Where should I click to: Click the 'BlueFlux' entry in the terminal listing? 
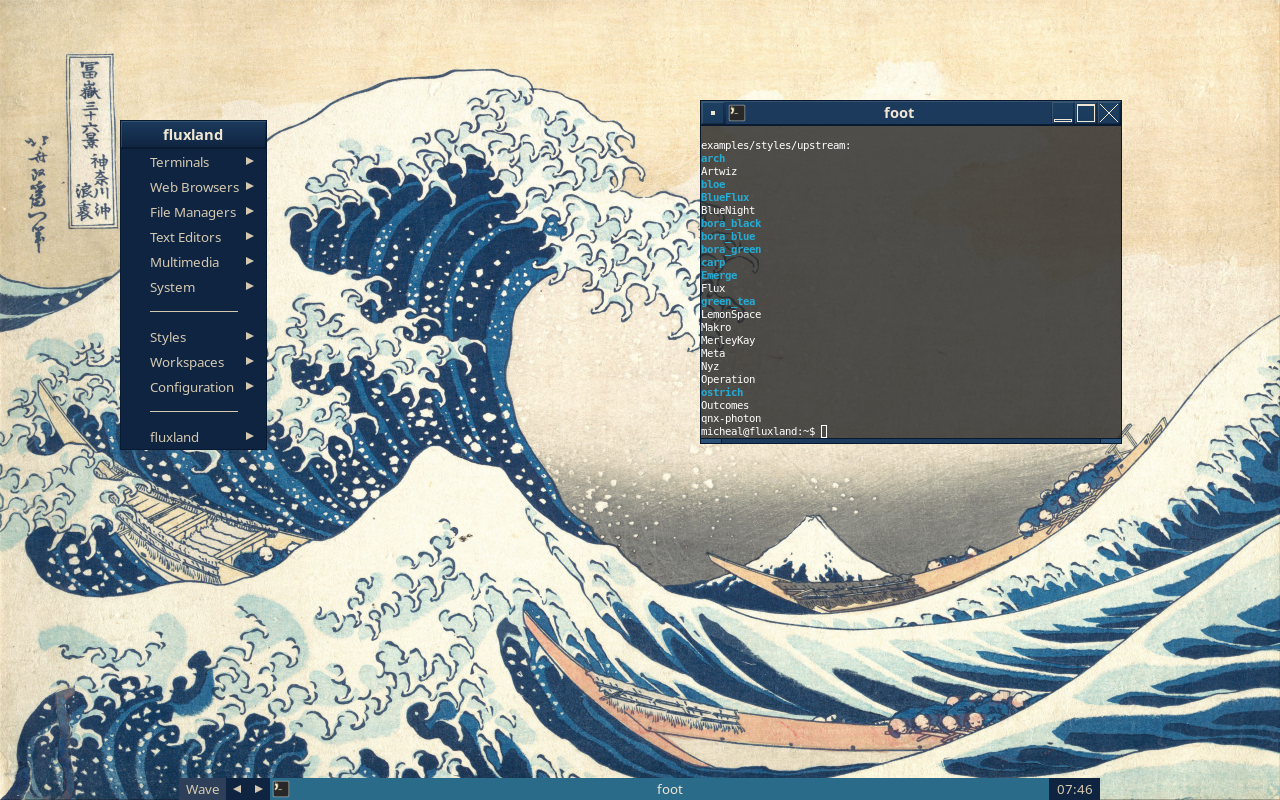725,198
